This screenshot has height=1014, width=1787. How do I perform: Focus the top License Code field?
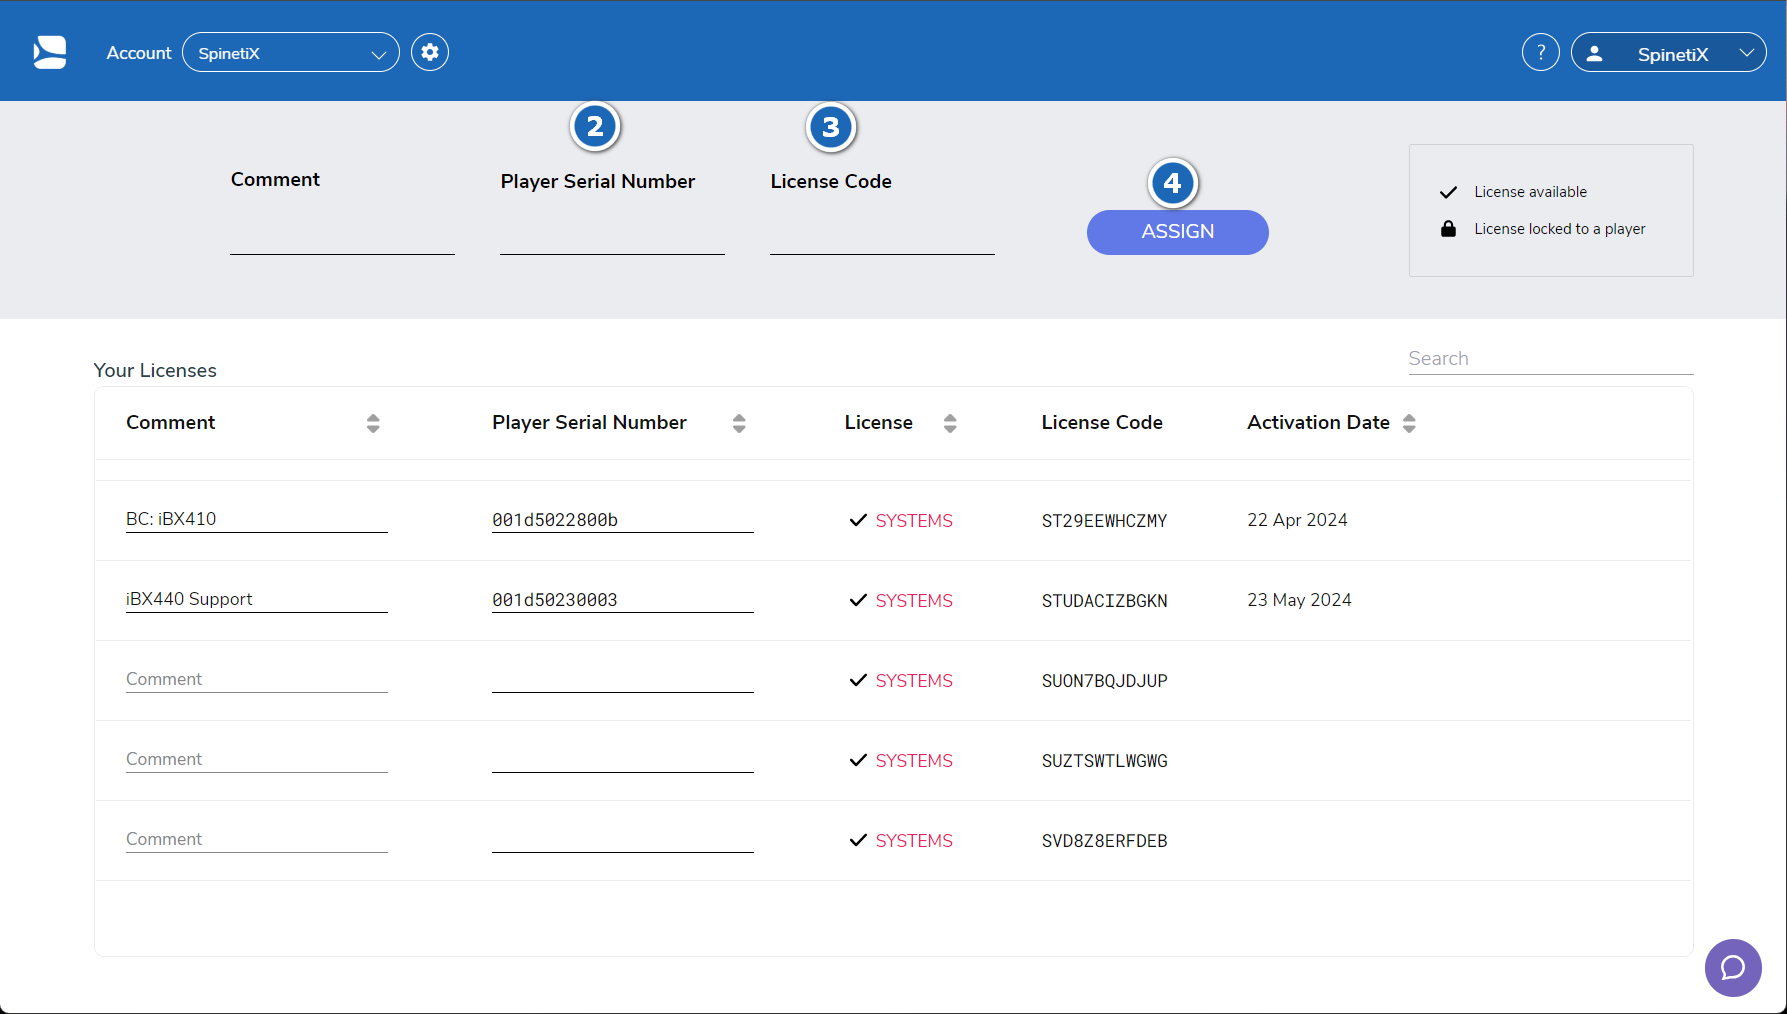pos(882,236)
